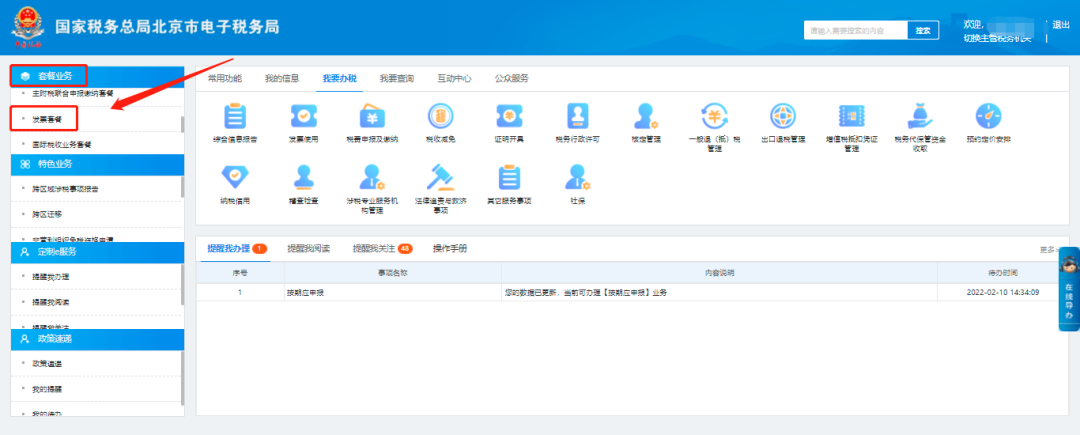Open 发票套餐 sidebar item
Screen dimensions: 1080x435
(x=48, y=119)
